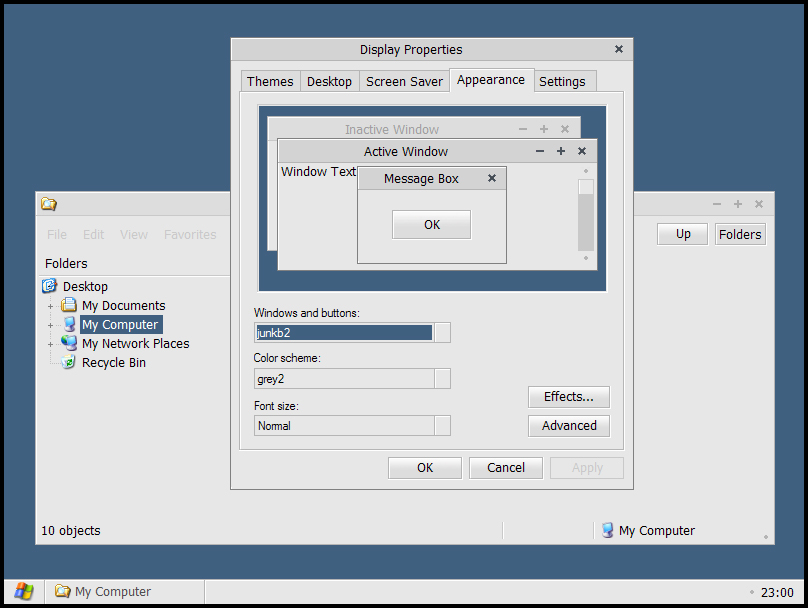808x608 pixels.
Task: Click maximize icon on Active Window preview
Action: coord(561,151)
